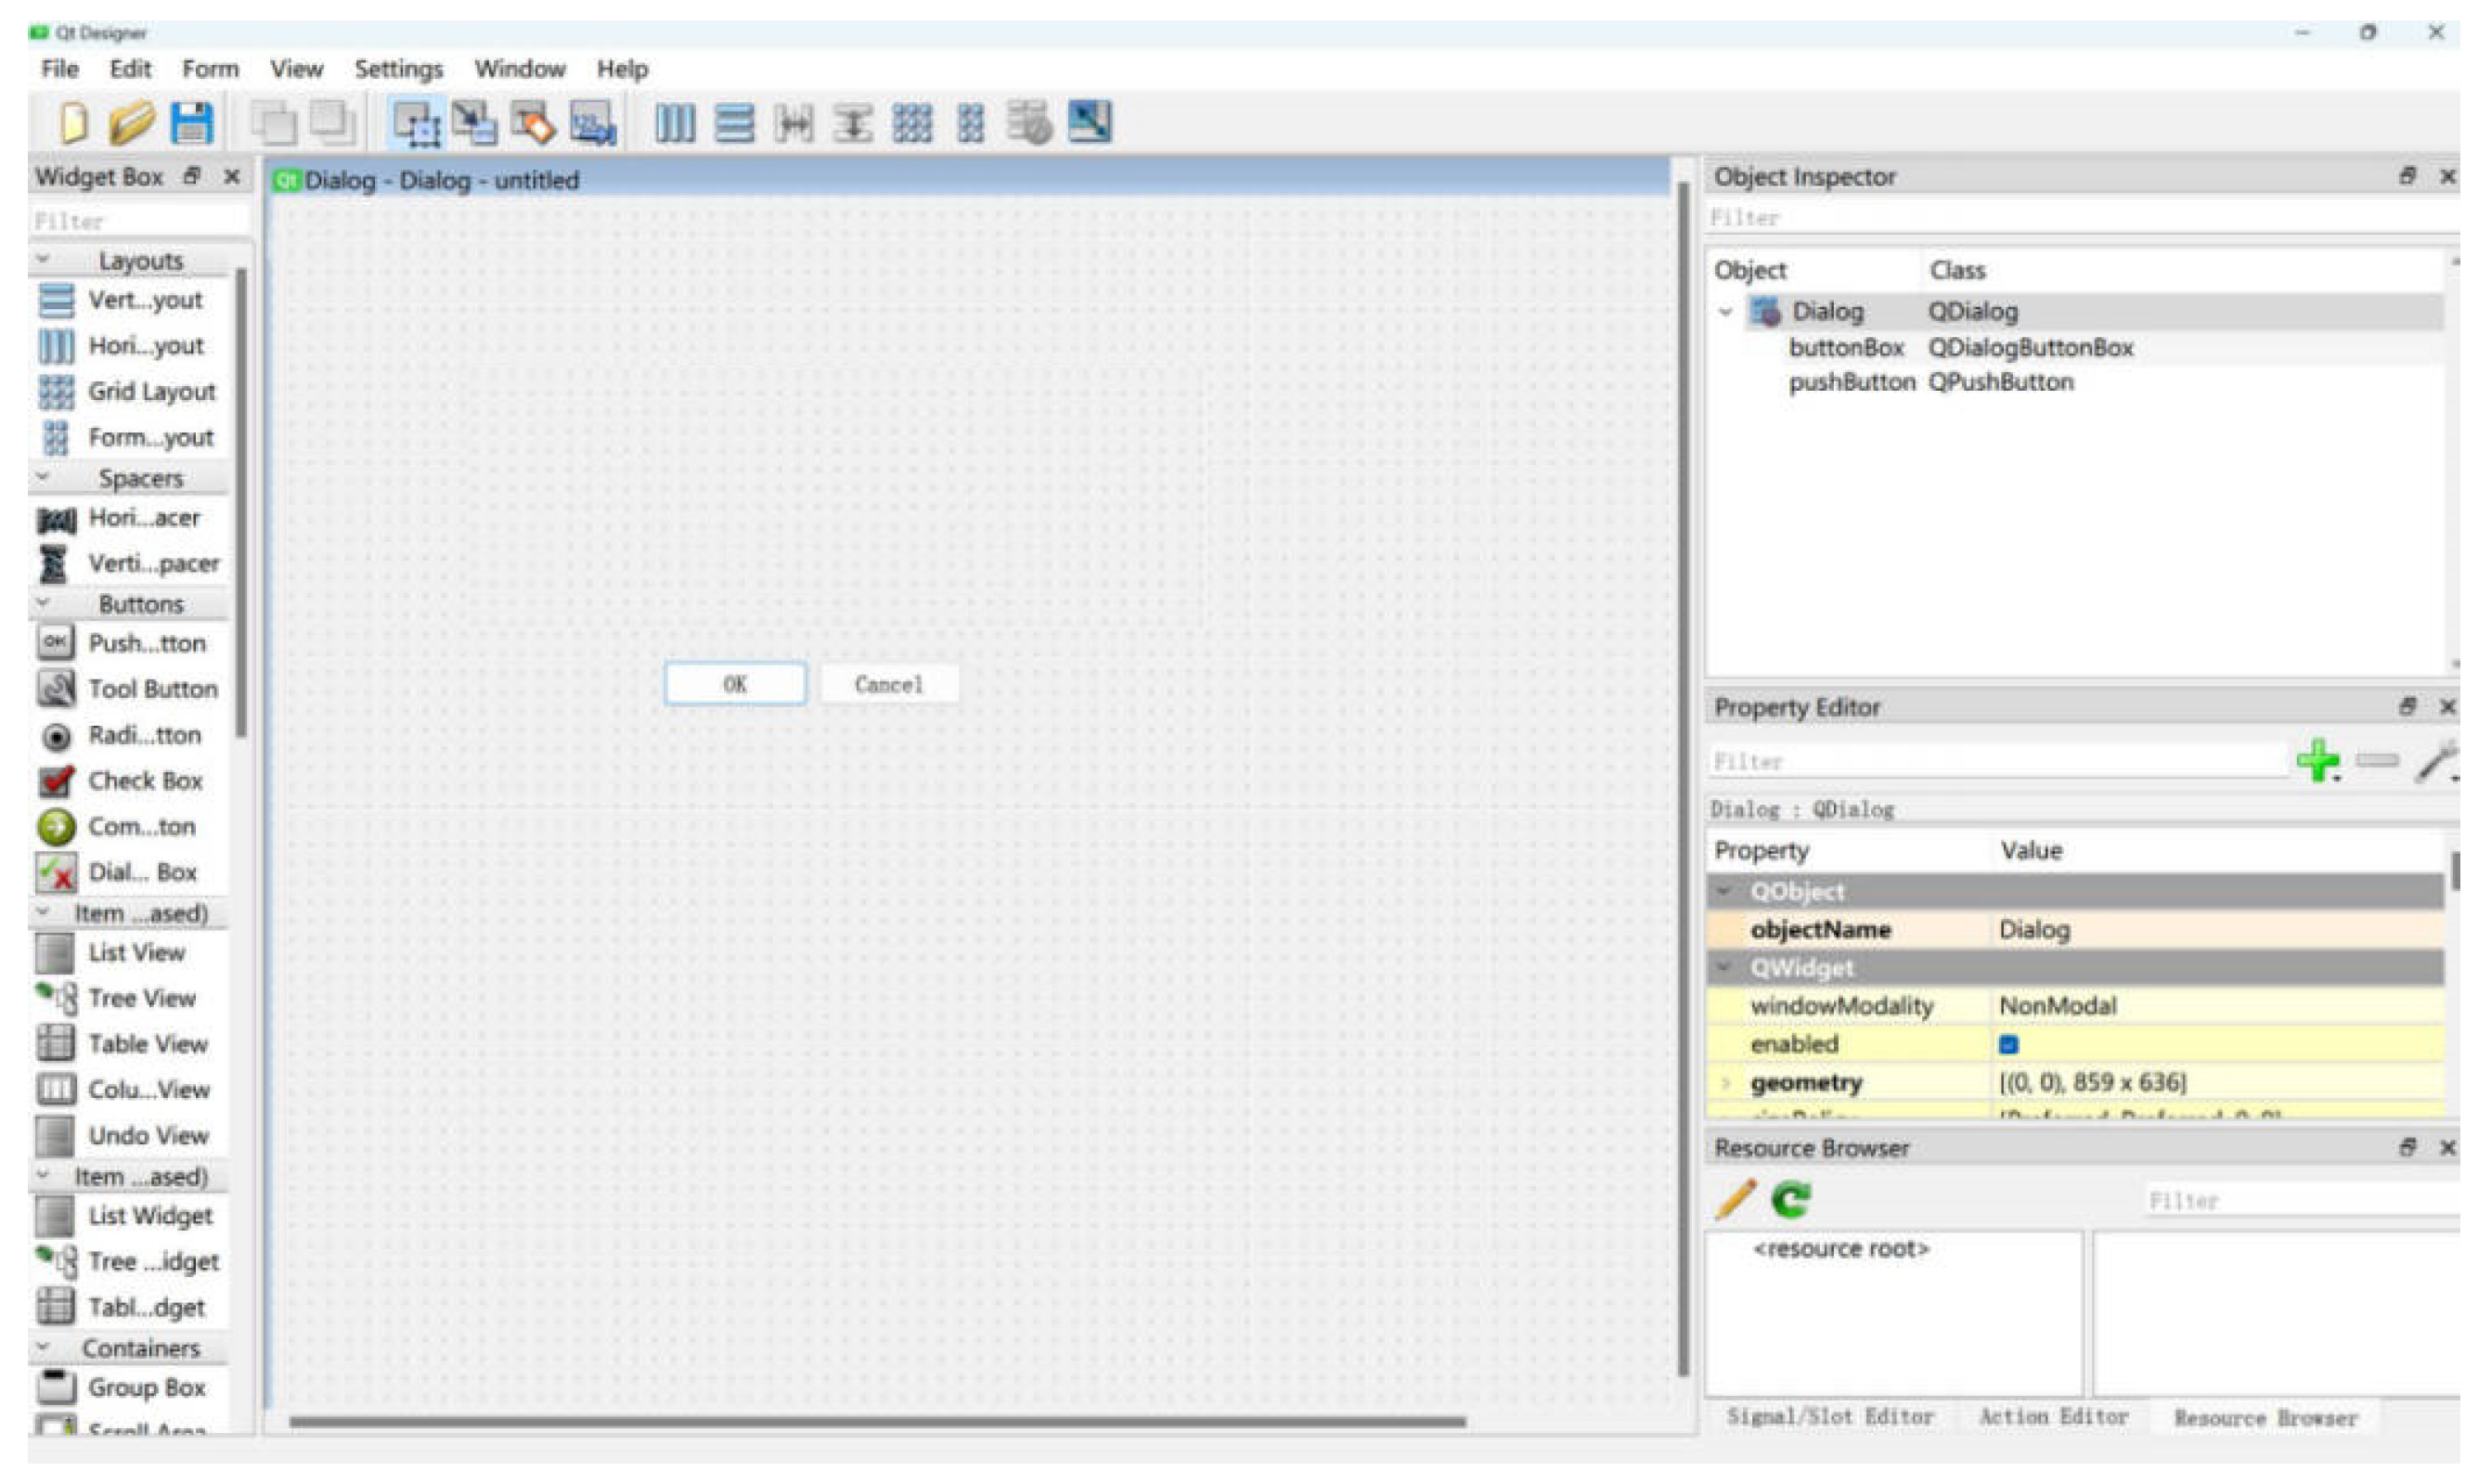2491x1484 pixels.
Task: Open the Edit menu
Action: tap(130, 69)
